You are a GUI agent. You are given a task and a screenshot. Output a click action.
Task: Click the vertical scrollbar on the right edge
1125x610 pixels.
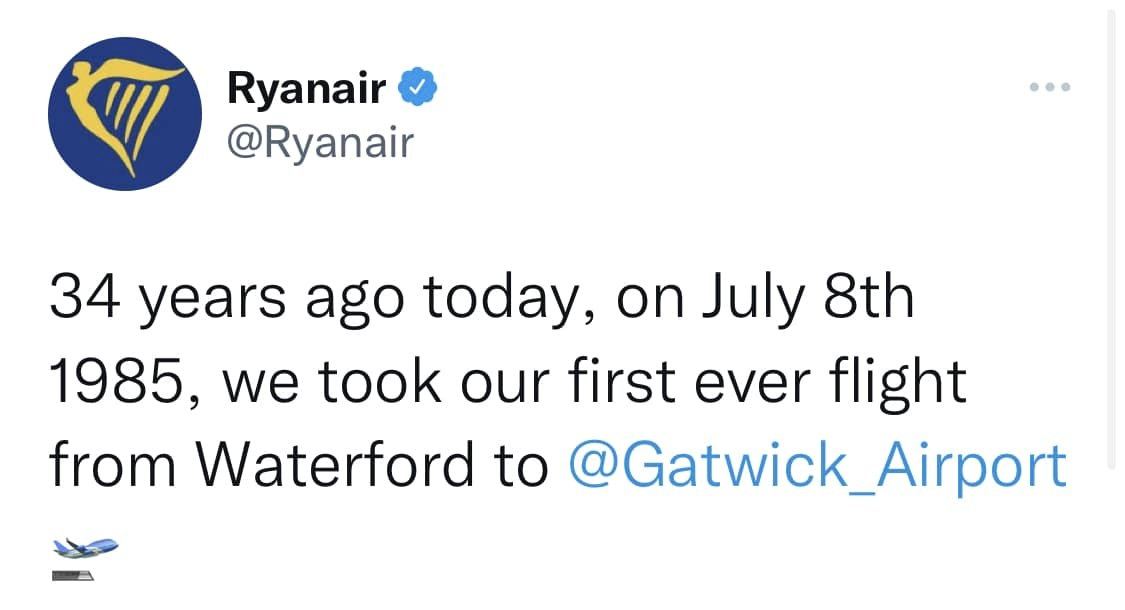[x=1112, y=240]
